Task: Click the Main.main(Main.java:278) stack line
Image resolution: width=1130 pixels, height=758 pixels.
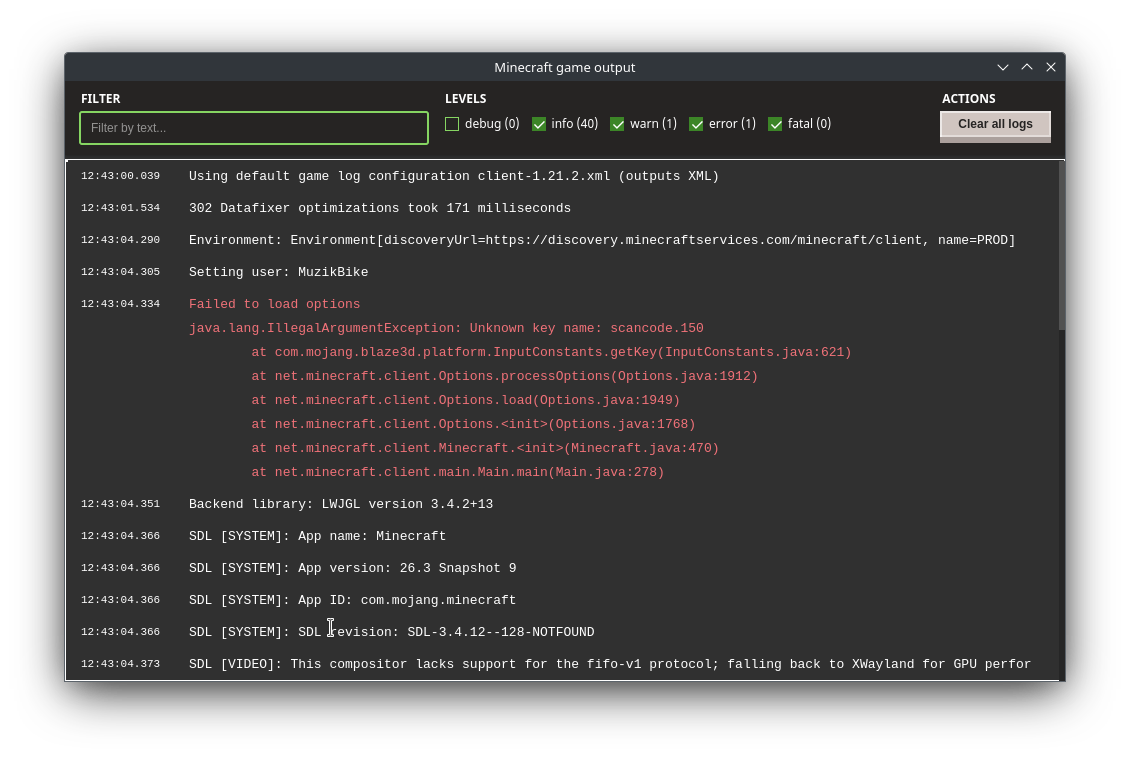Action: [x=458, y=472]
